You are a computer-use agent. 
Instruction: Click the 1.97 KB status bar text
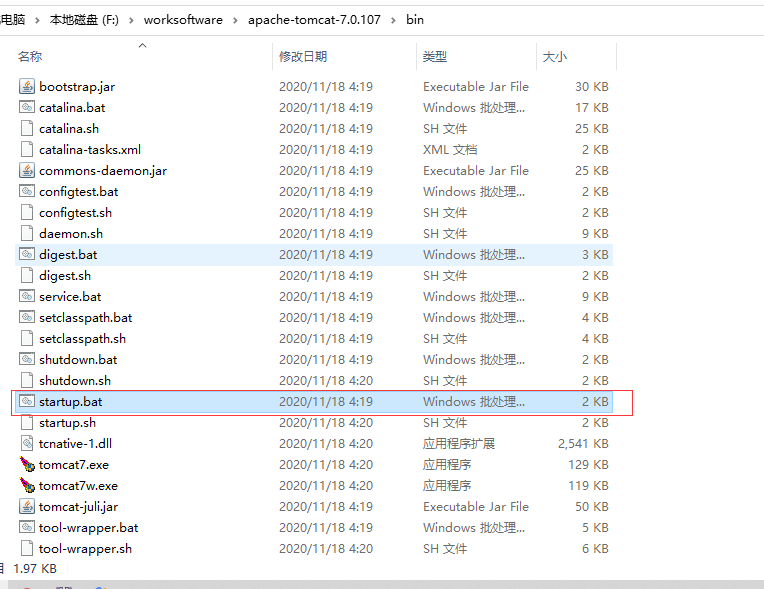tap(35, 569)
